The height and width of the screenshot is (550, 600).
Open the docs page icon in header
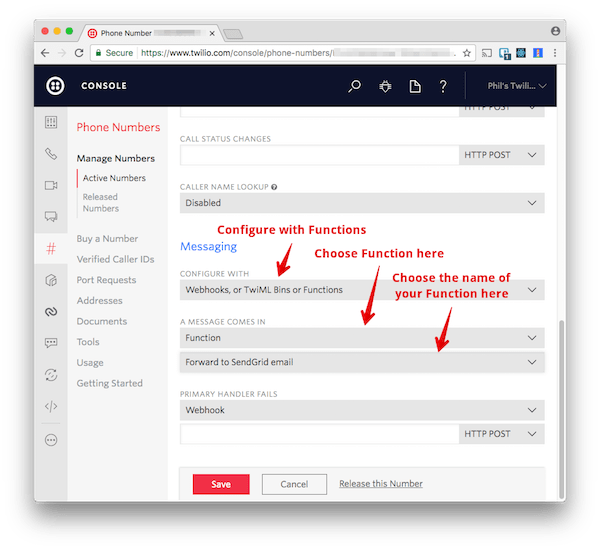coord(415,86)
